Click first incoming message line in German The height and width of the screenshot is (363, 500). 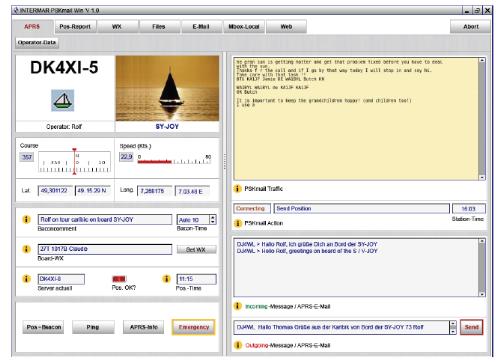tap(307, 244)
